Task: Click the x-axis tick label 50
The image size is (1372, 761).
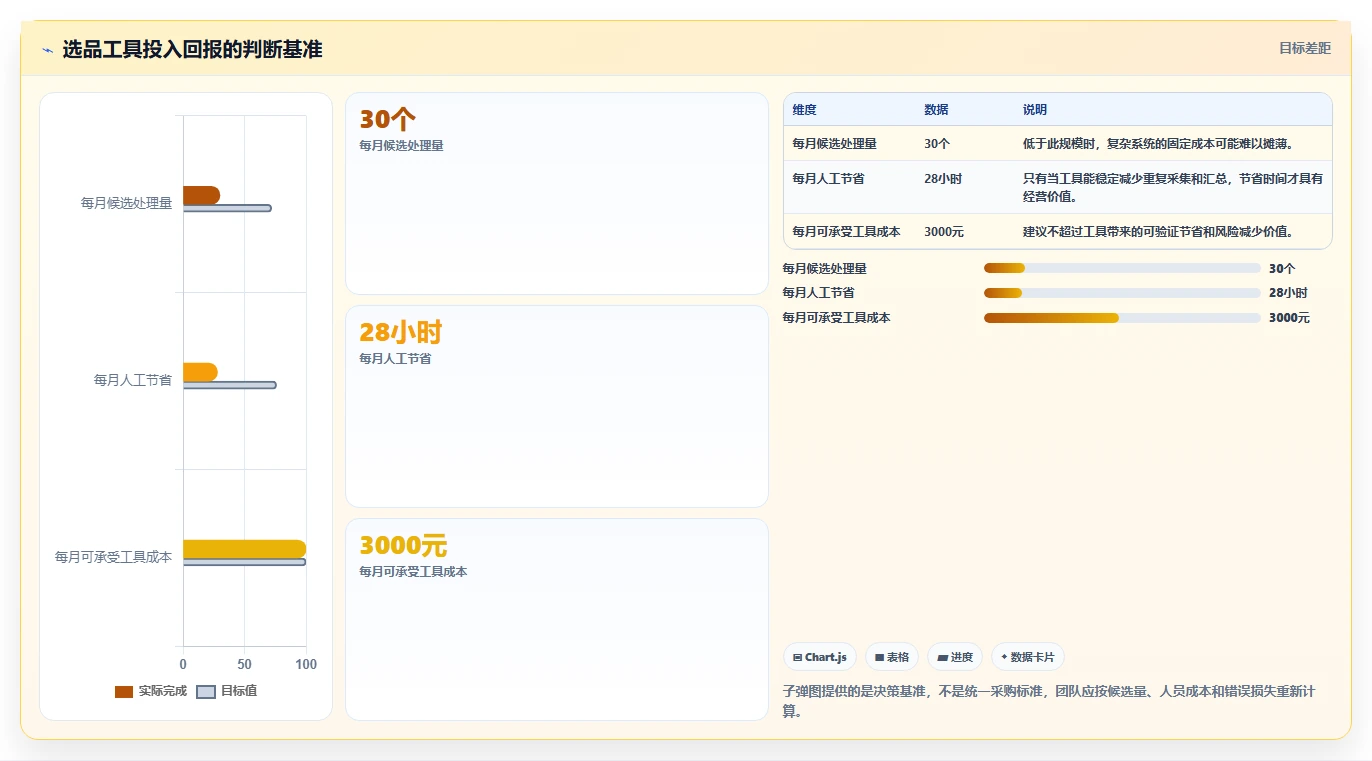Action: pos(244,665)
